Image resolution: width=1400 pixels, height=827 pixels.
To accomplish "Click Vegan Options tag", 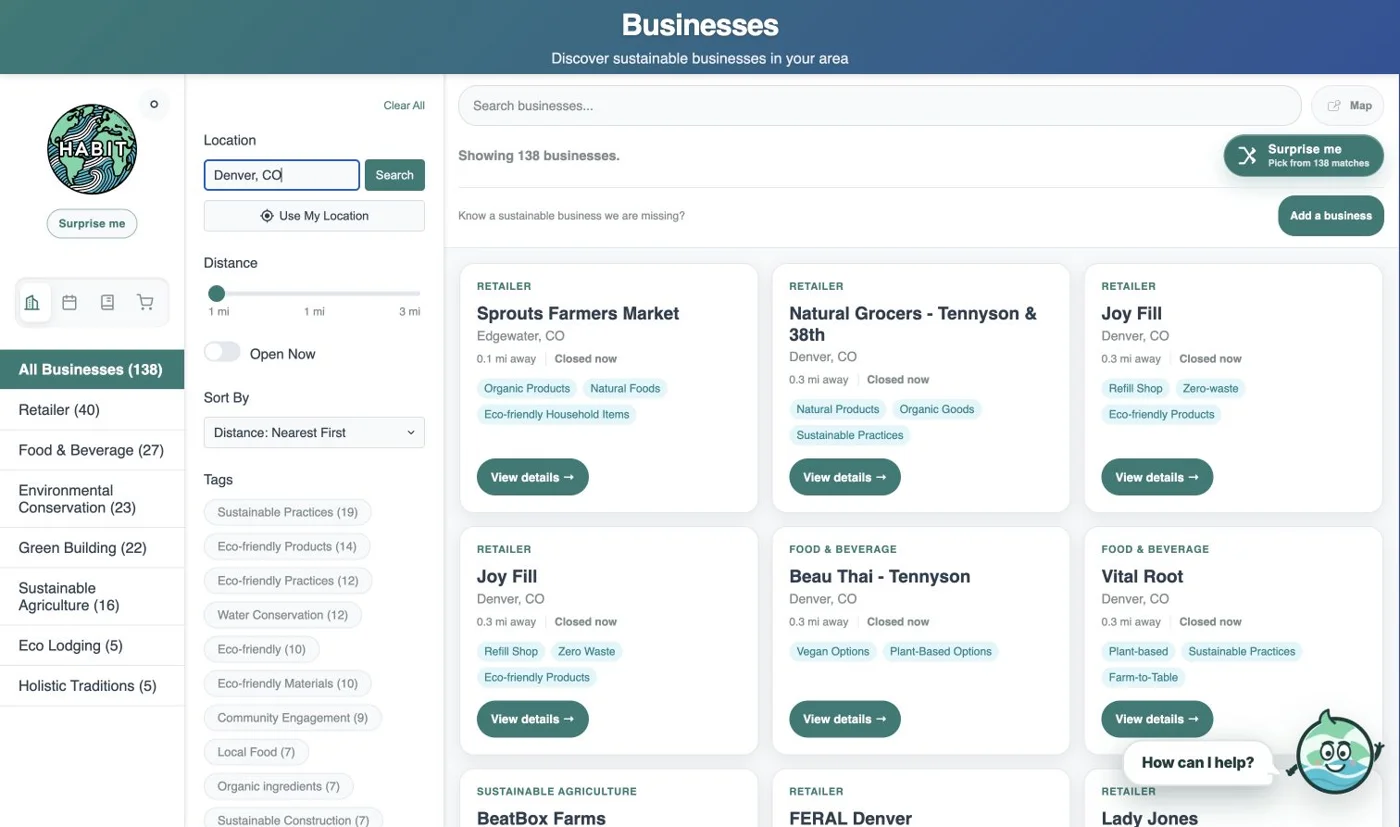I will pyautogui.click(x=832, y=651).
